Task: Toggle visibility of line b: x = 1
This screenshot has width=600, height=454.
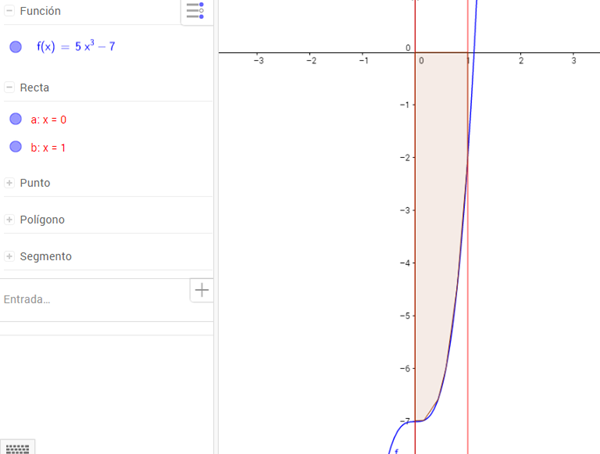Action: (x=16, y=147)
